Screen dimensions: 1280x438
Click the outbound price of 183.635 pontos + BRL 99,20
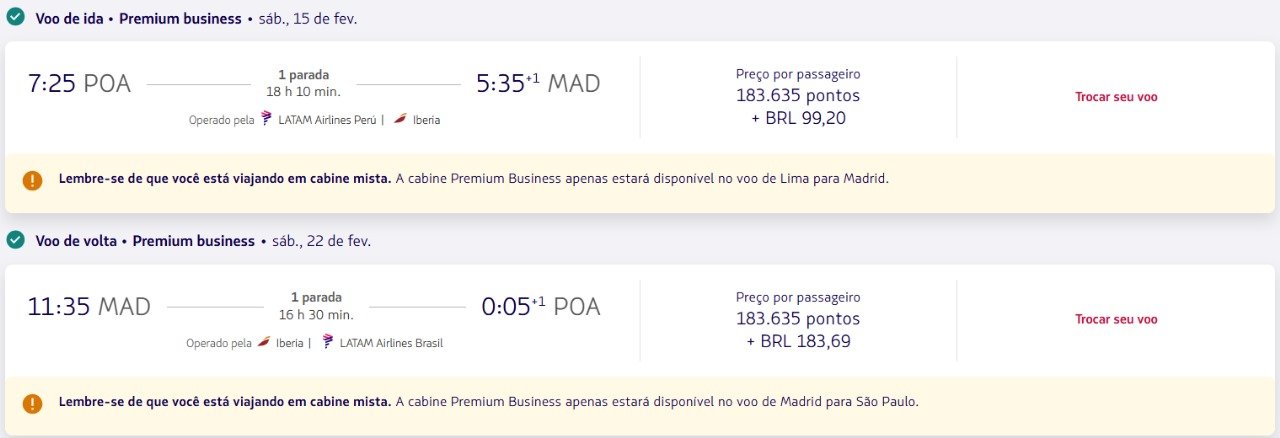798,97
